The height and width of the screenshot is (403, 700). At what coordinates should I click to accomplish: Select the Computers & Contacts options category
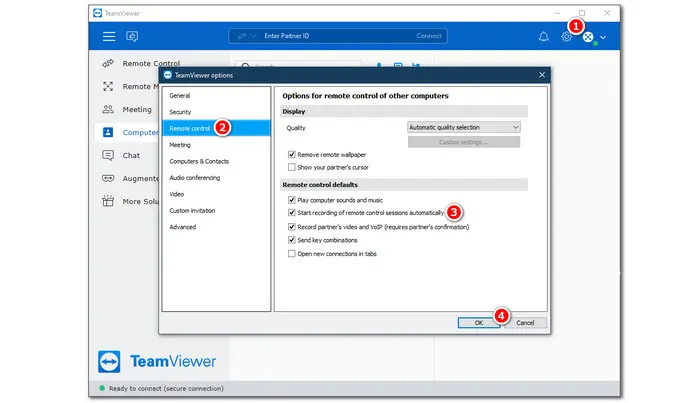click(x=216, y=161)
